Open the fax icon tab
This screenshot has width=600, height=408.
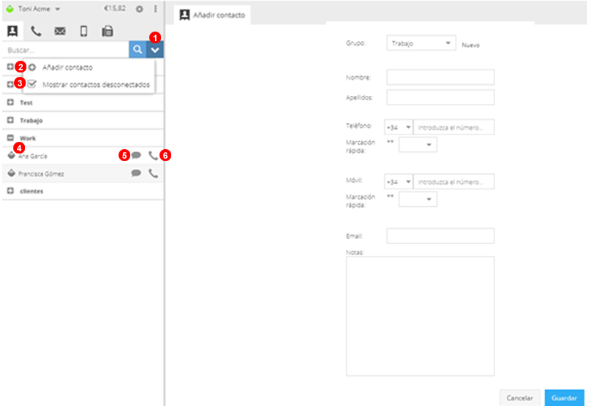tap(107, 31)
